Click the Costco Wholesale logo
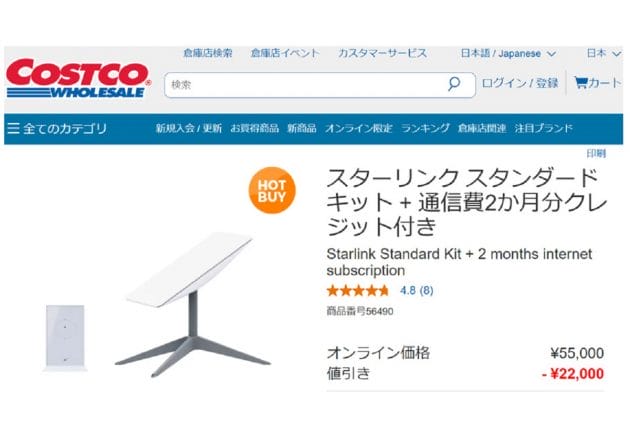Image resolution: width=630 pixels, height=442 pixels. pyautogui.click(x=78, y=79)
